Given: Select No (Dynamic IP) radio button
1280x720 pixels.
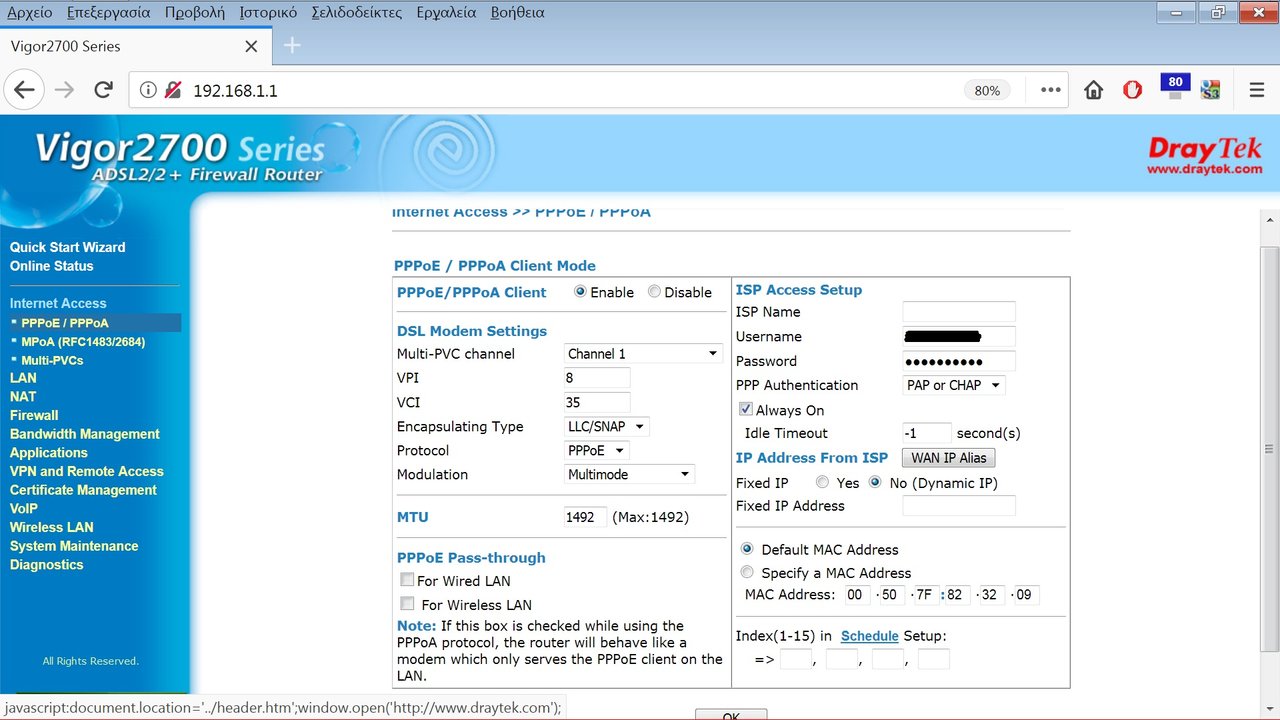Looking at the screenshot, I should pos(875,482).
